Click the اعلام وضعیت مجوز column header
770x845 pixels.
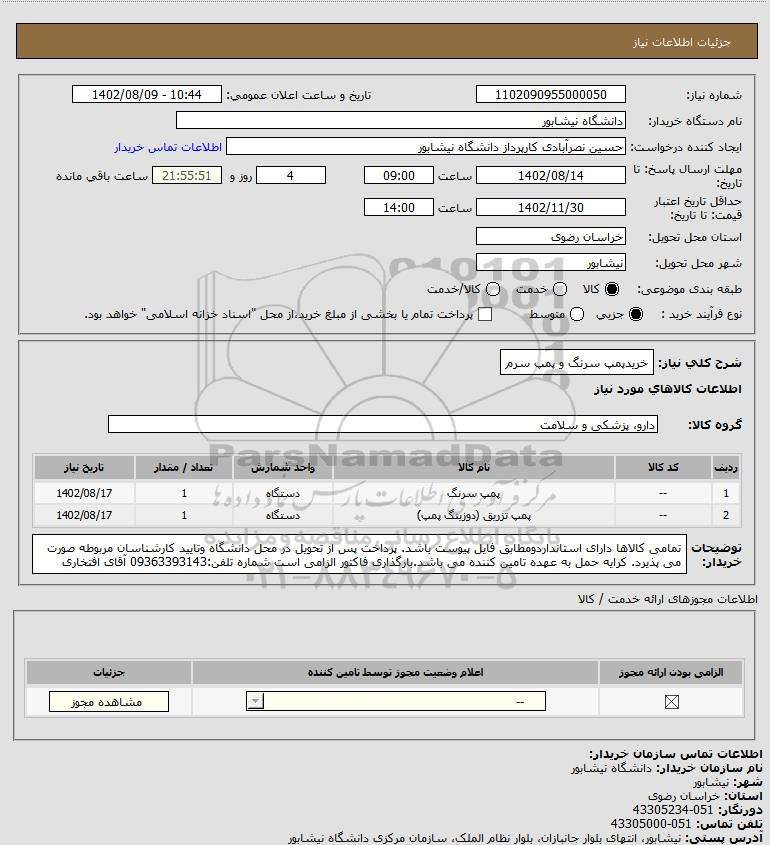click(x=395, y=672)
